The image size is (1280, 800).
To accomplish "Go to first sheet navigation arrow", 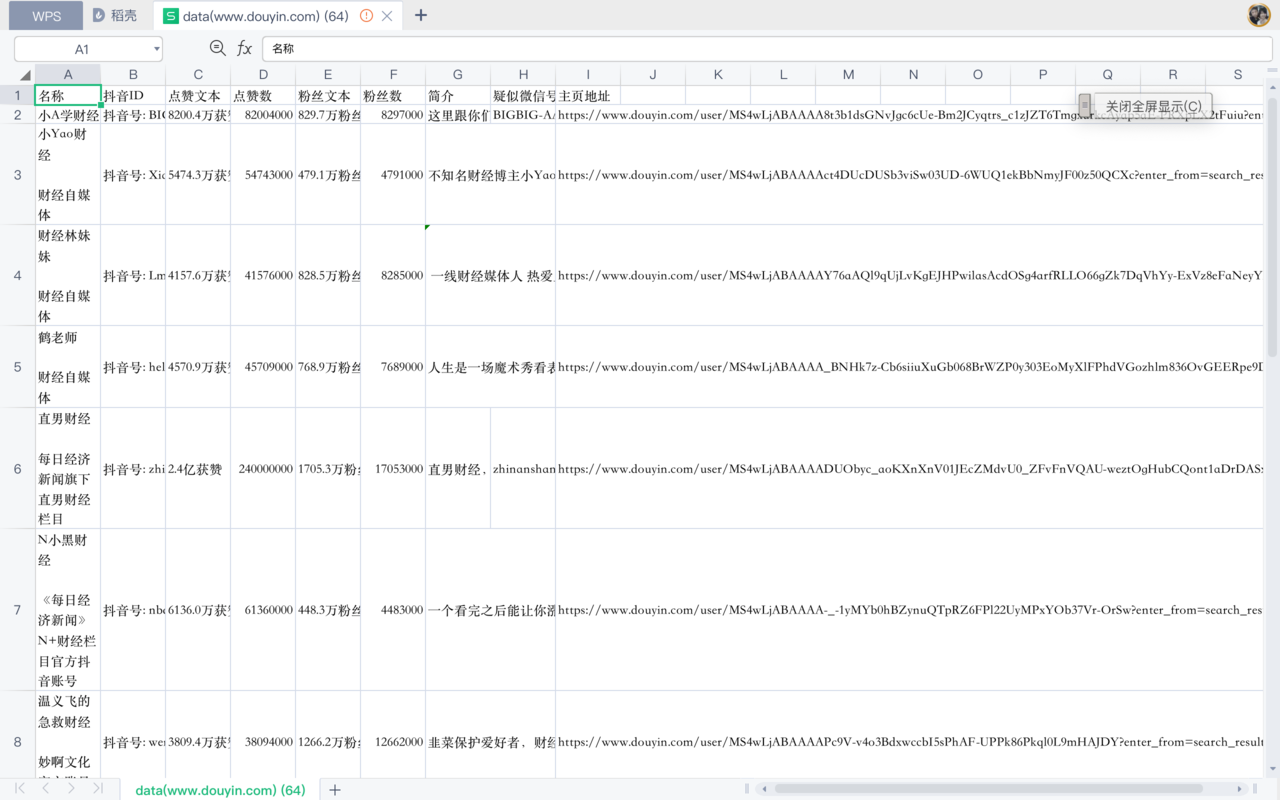I will (x=20, y=789).
